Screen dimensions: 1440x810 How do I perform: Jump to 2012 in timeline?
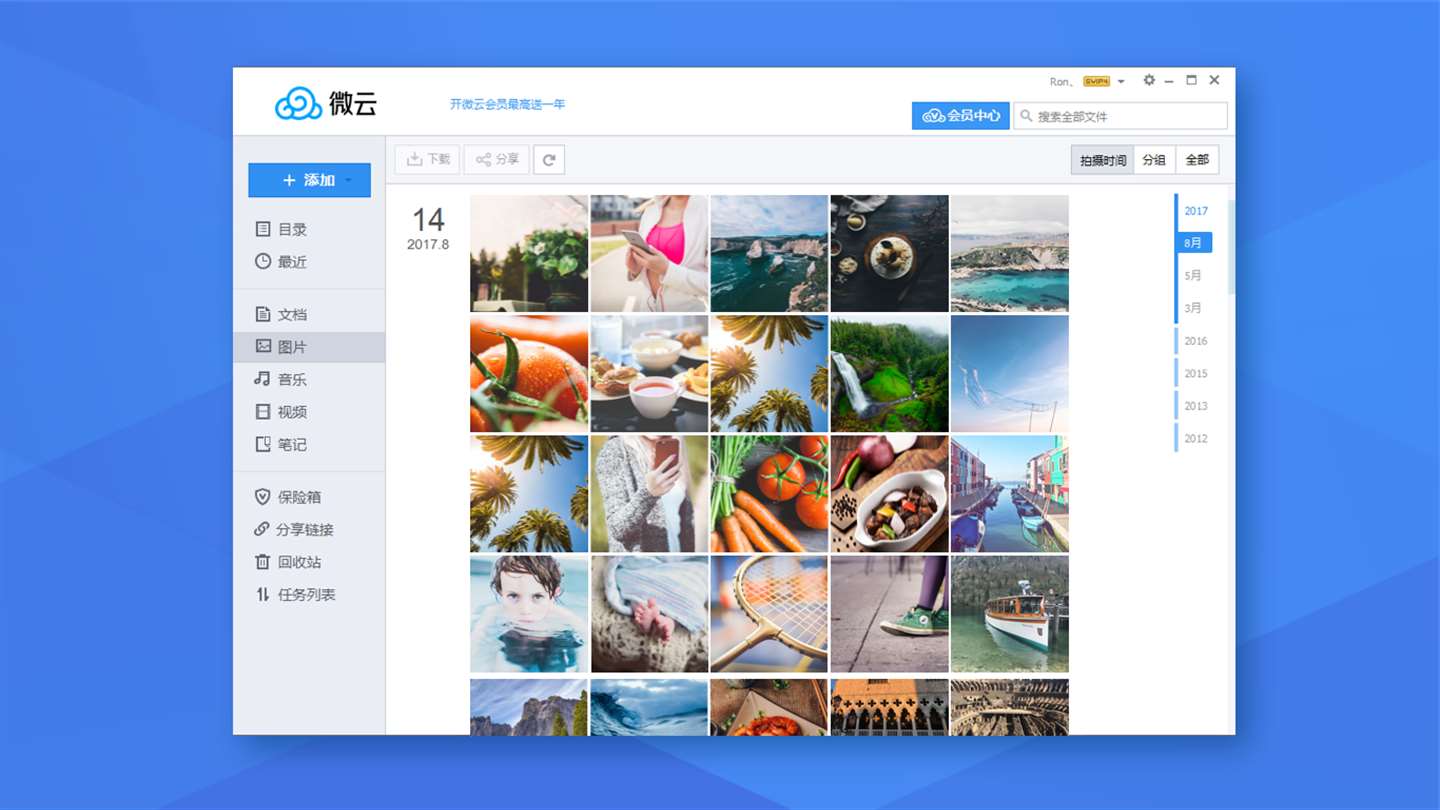1196,438
